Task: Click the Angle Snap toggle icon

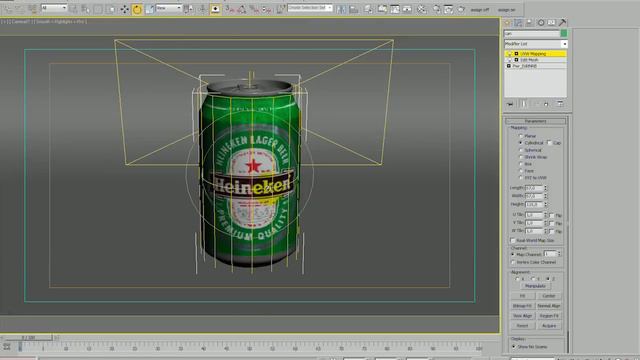Action: [242, 9]
